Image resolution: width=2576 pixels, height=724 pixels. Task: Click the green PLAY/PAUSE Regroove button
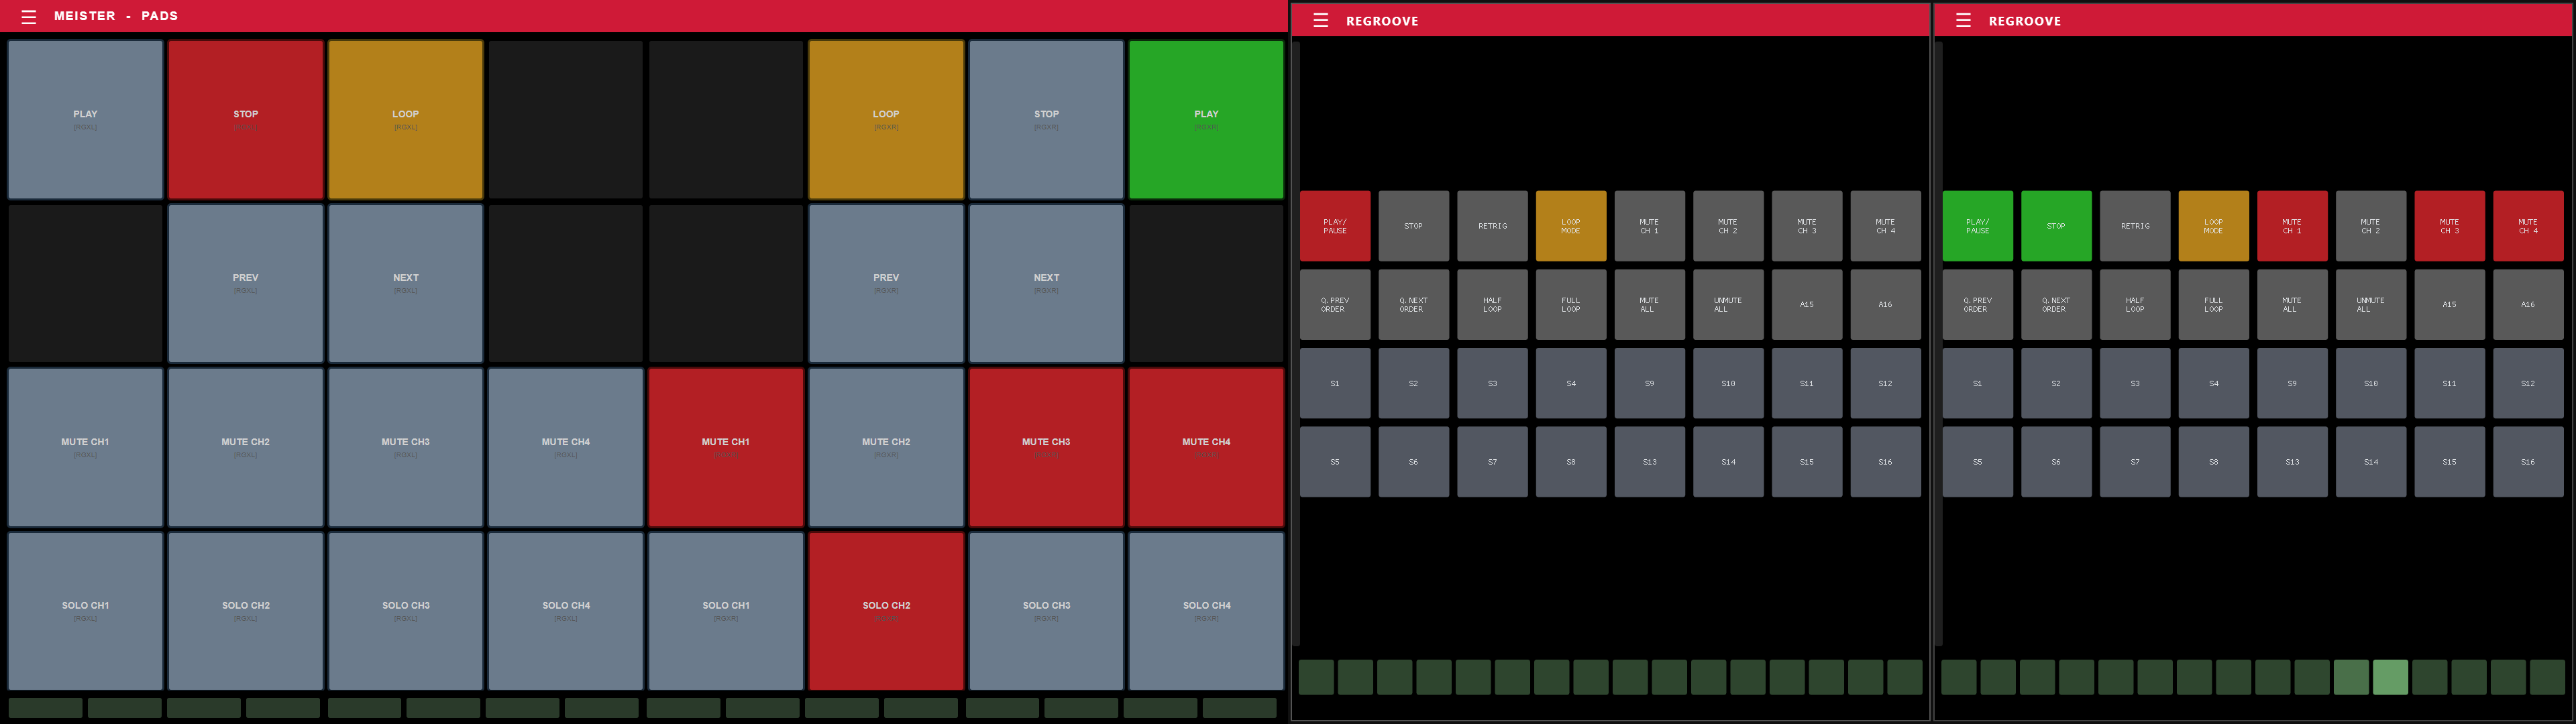pyautogui.click(x=1977, y=226)
